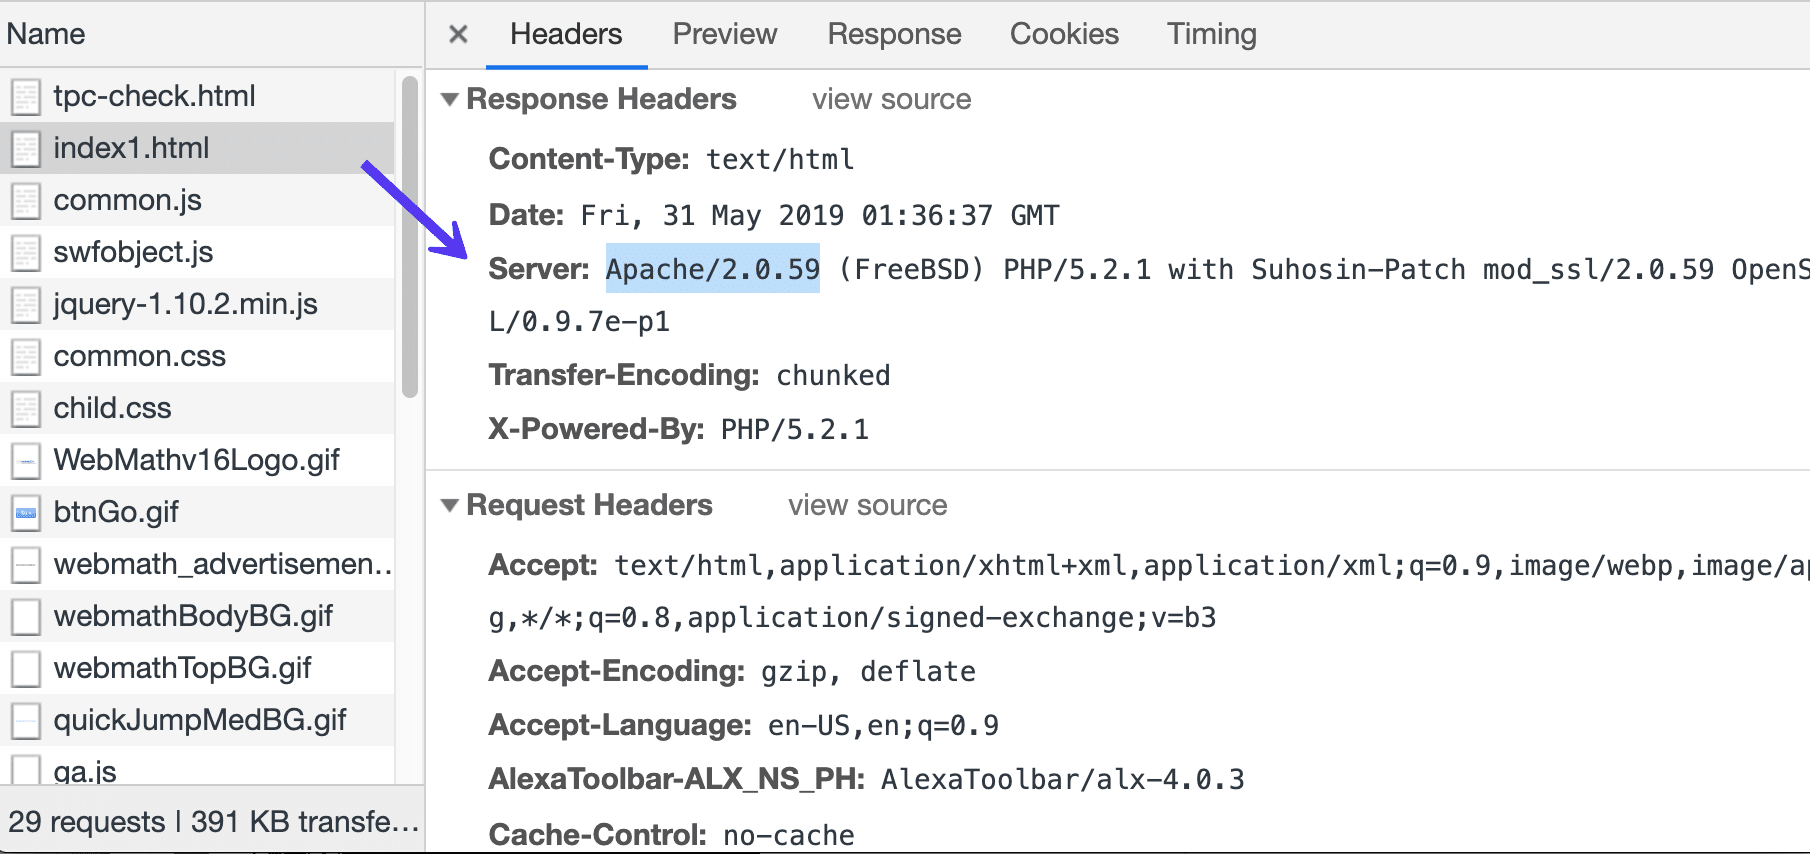
Task: Open the Cookies tab
Action: [x=1063, y=33]
